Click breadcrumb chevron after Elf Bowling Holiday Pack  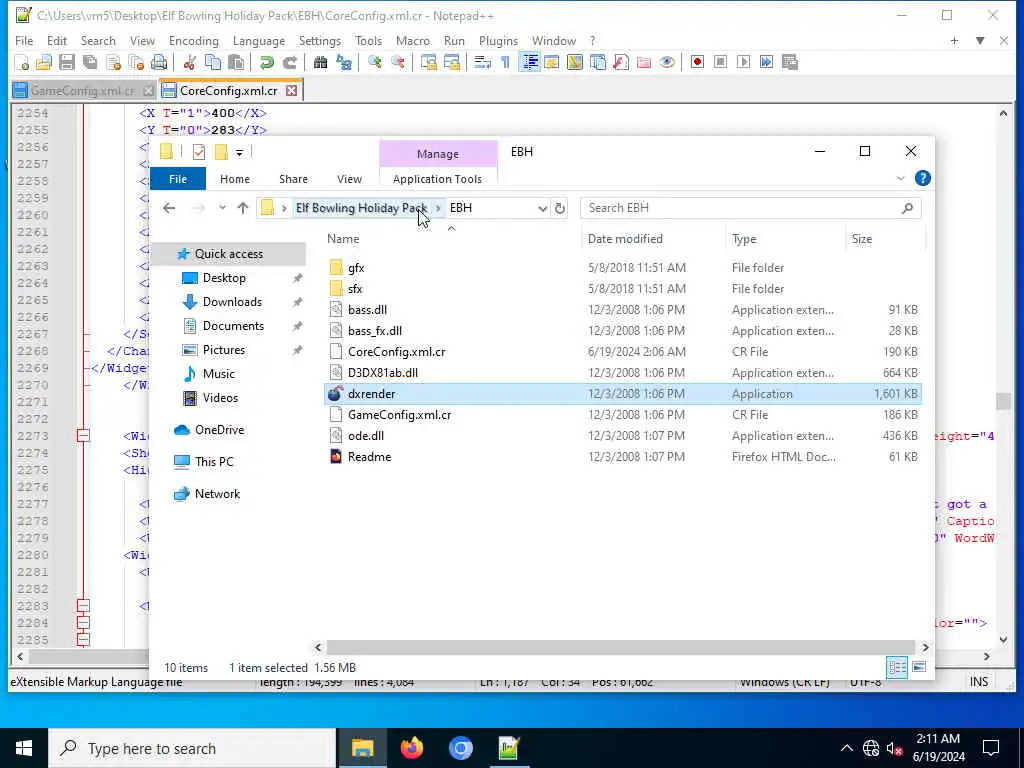click(x=438, y=208)
